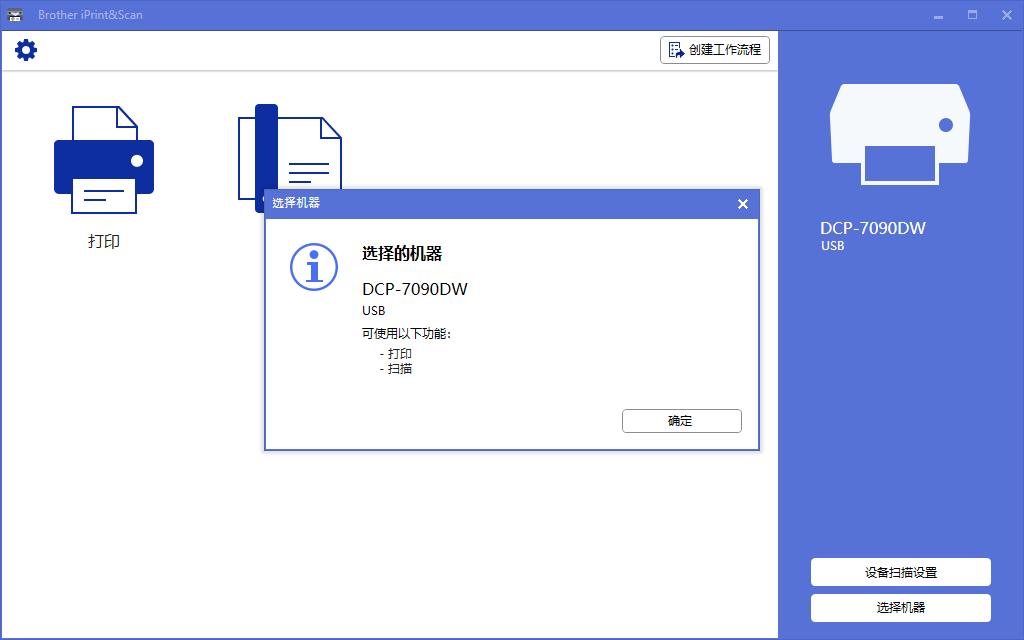
Task: Click the Brother iPrint&Scan title bar icon
Action: [x=13, y=14]
